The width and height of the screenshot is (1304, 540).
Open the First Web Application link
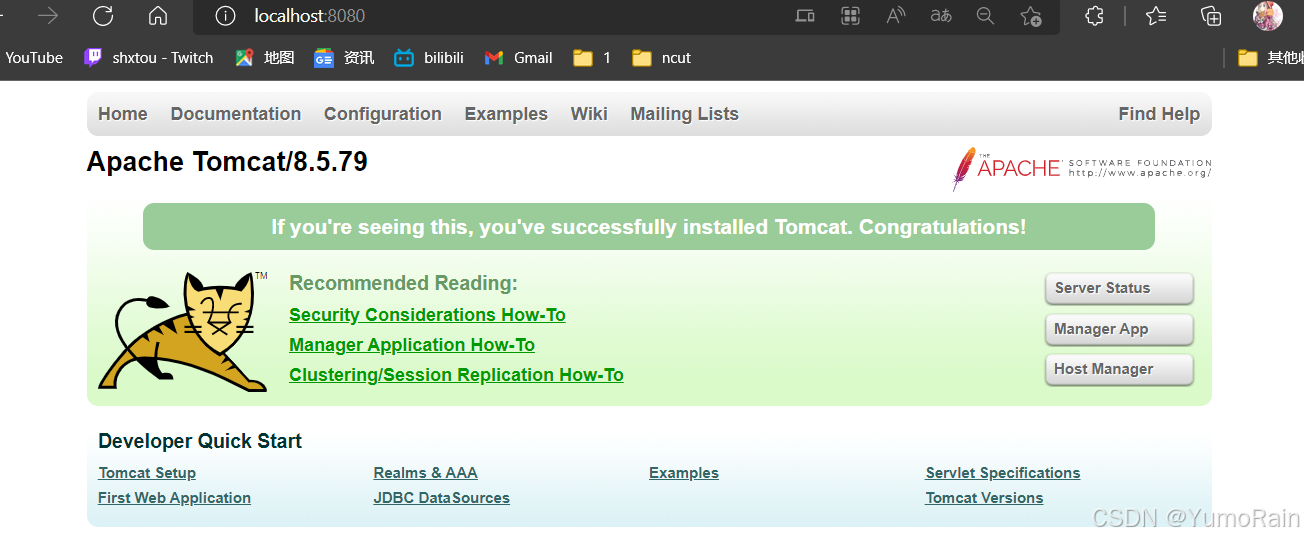(x=174, y=498)
